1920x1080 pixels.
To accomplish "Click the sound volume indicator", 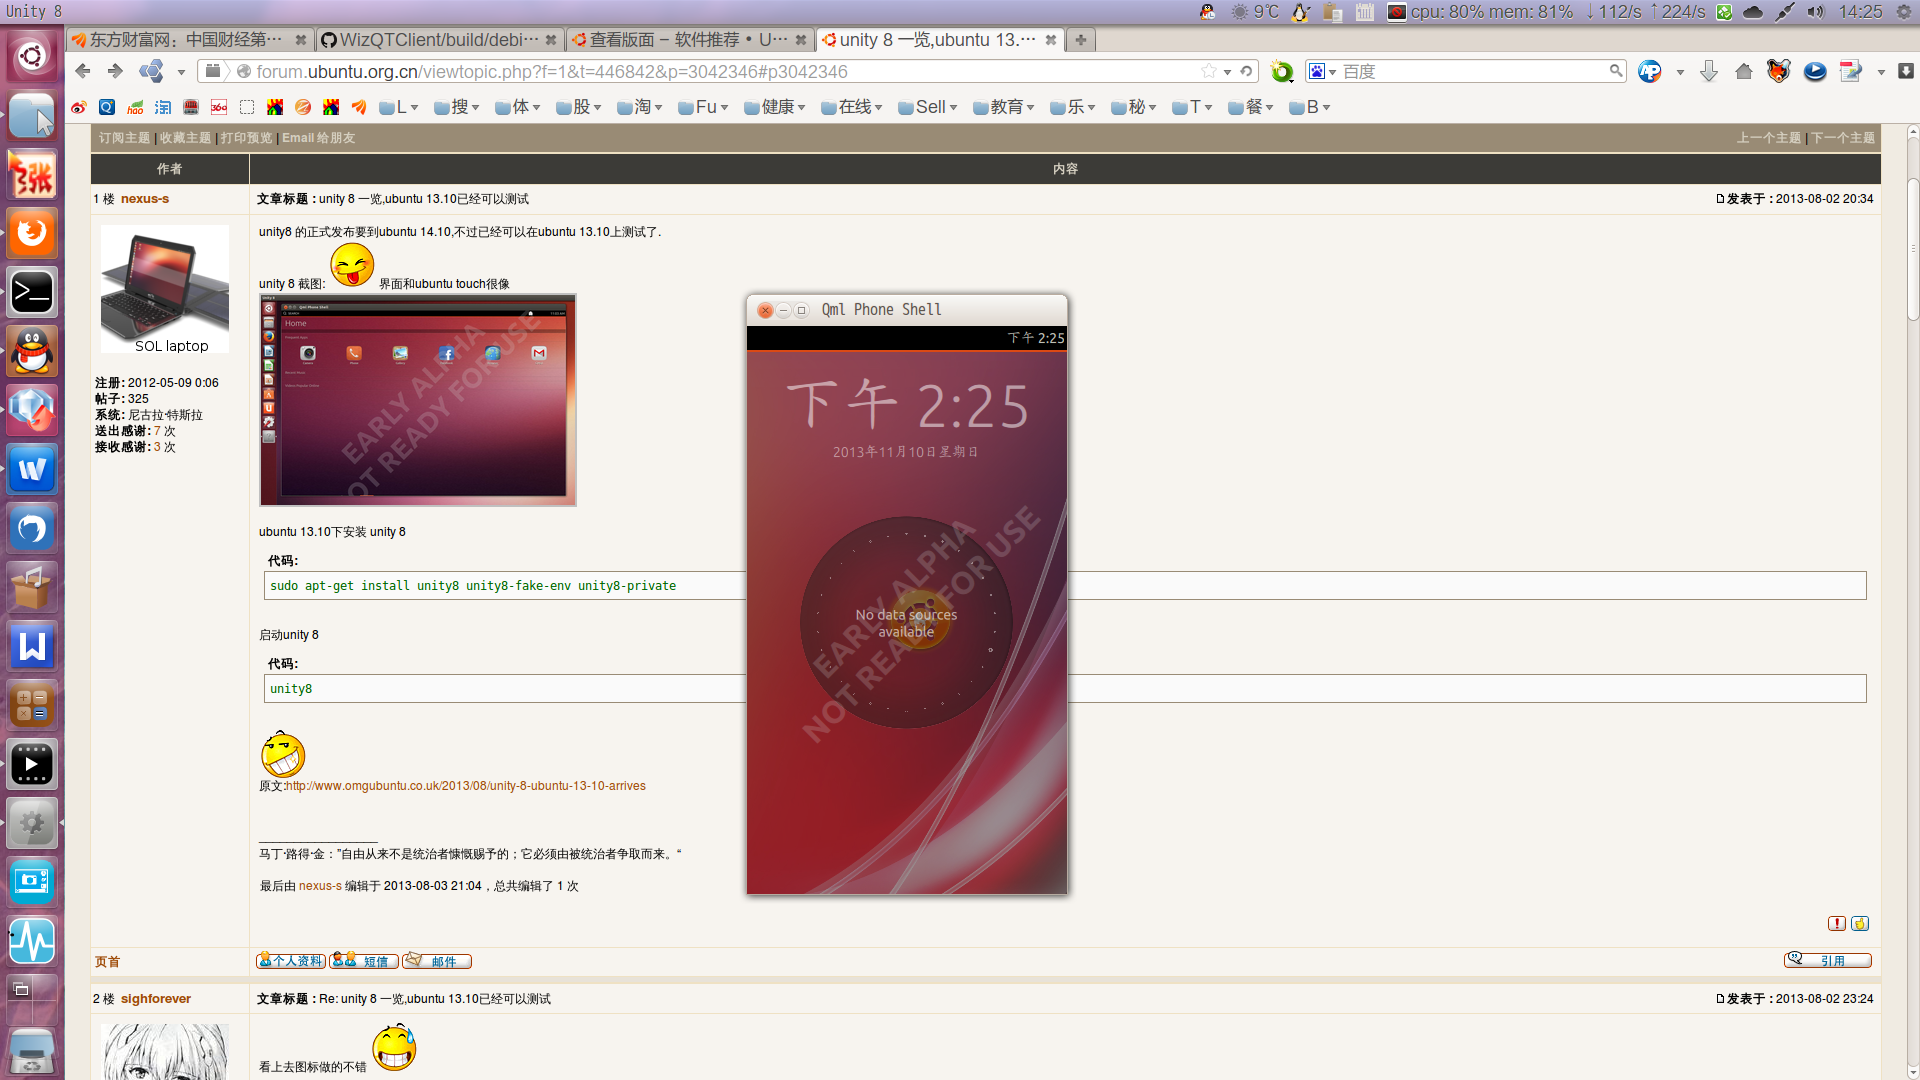I will (1816, 12).
